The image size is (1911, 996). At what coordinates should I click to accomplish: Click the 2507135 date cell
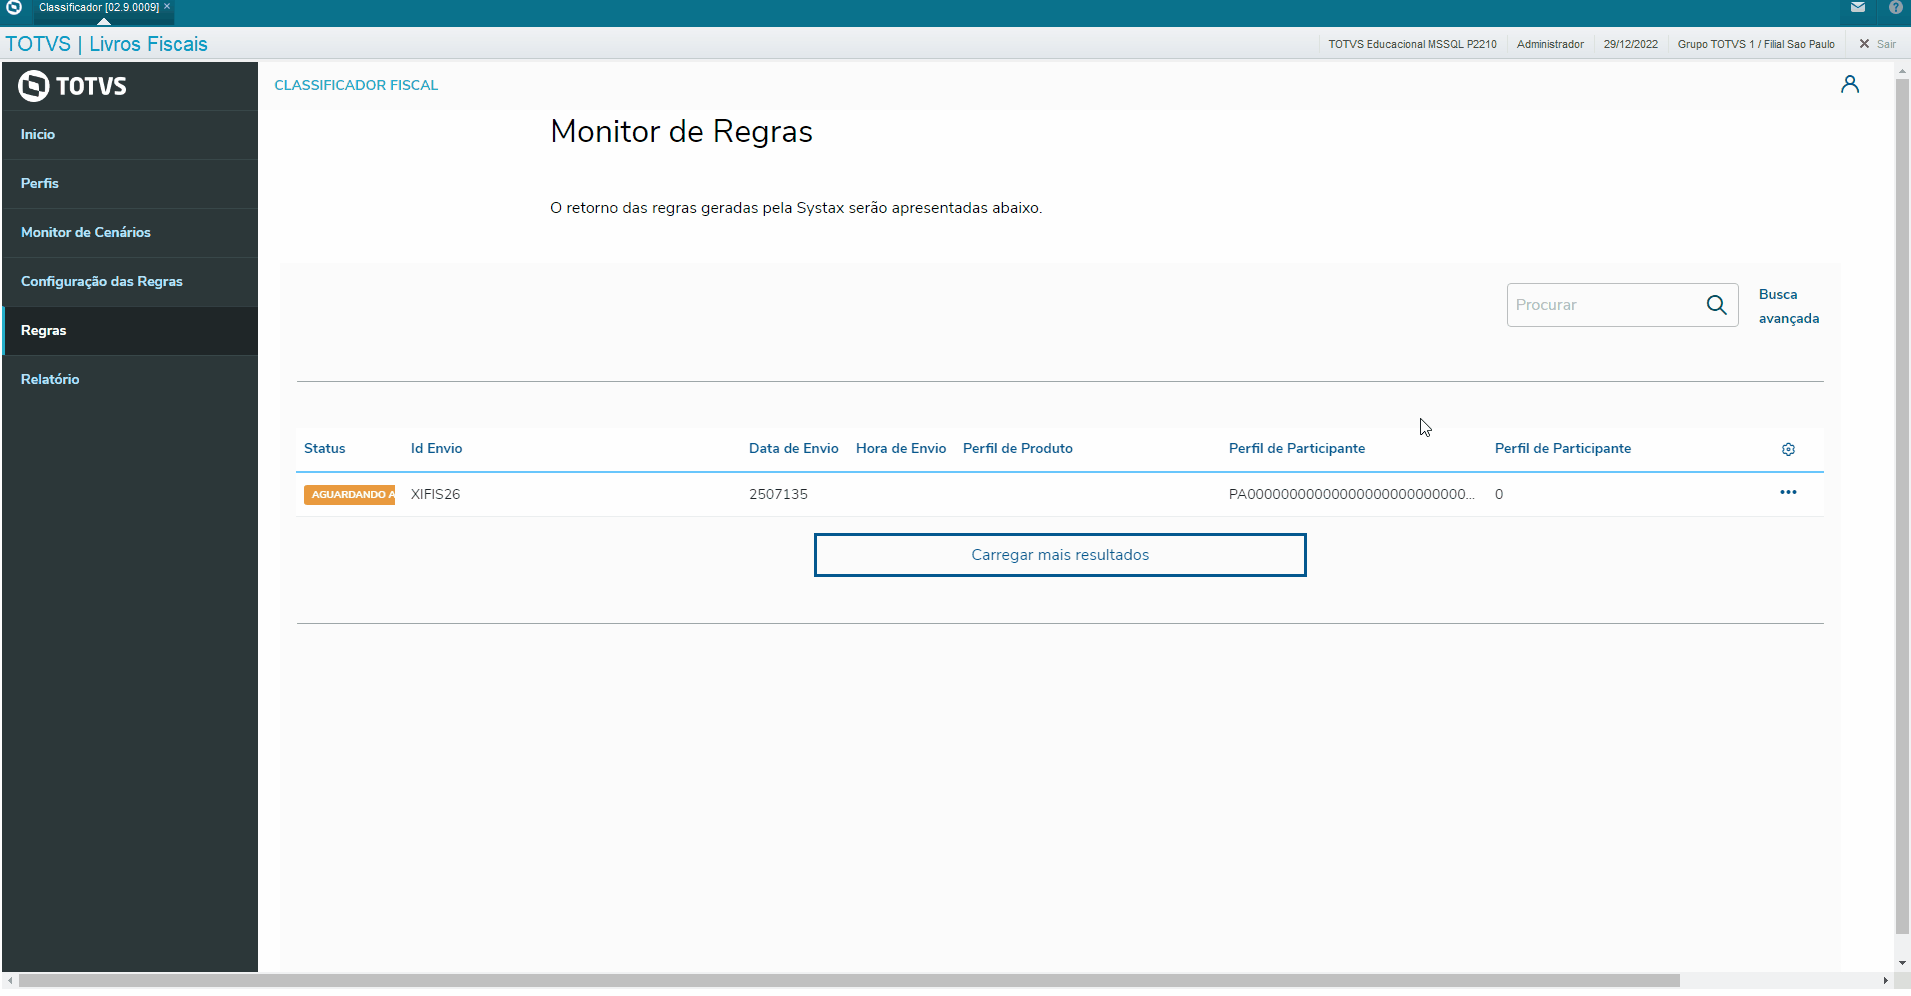pos(778,495)
